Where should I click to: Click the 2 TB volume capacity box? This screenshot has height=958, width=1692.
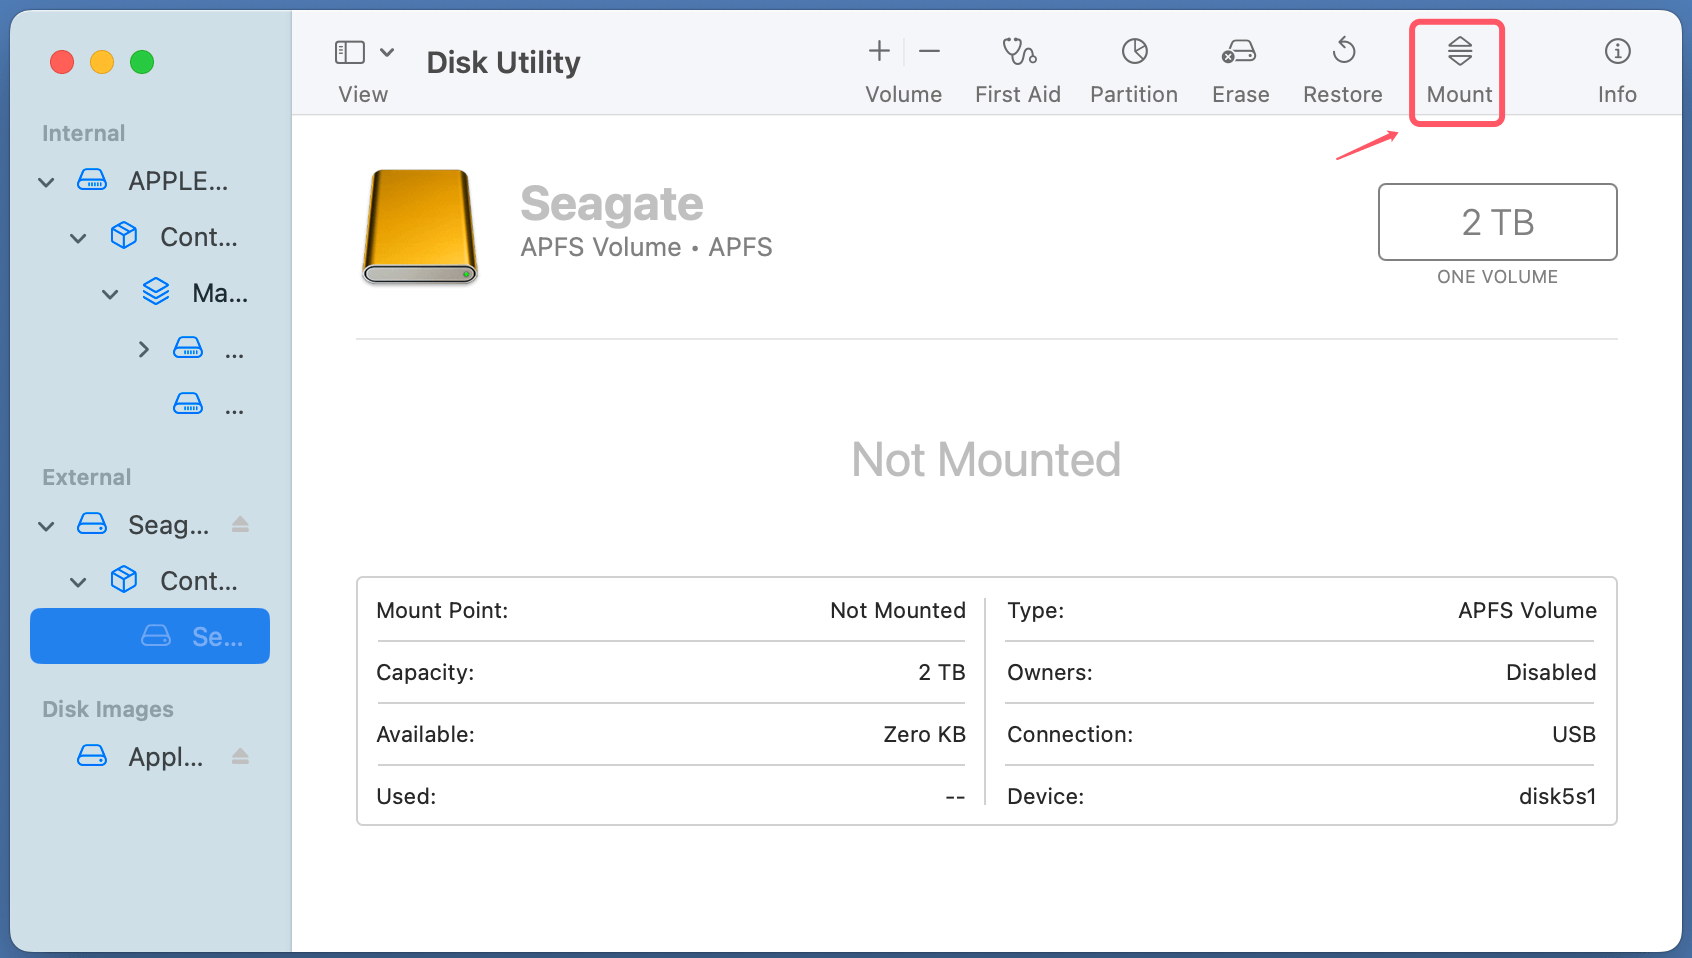pos(1497,222)
